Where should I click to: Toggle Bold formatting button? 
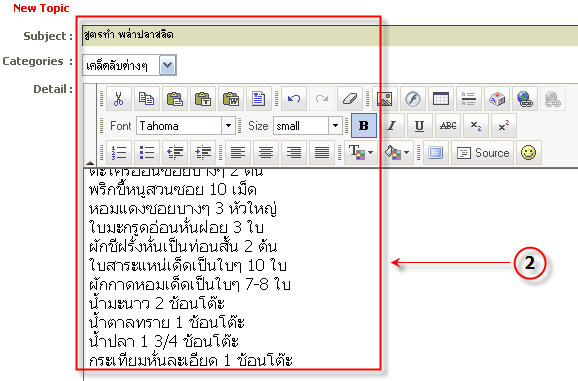364,126
